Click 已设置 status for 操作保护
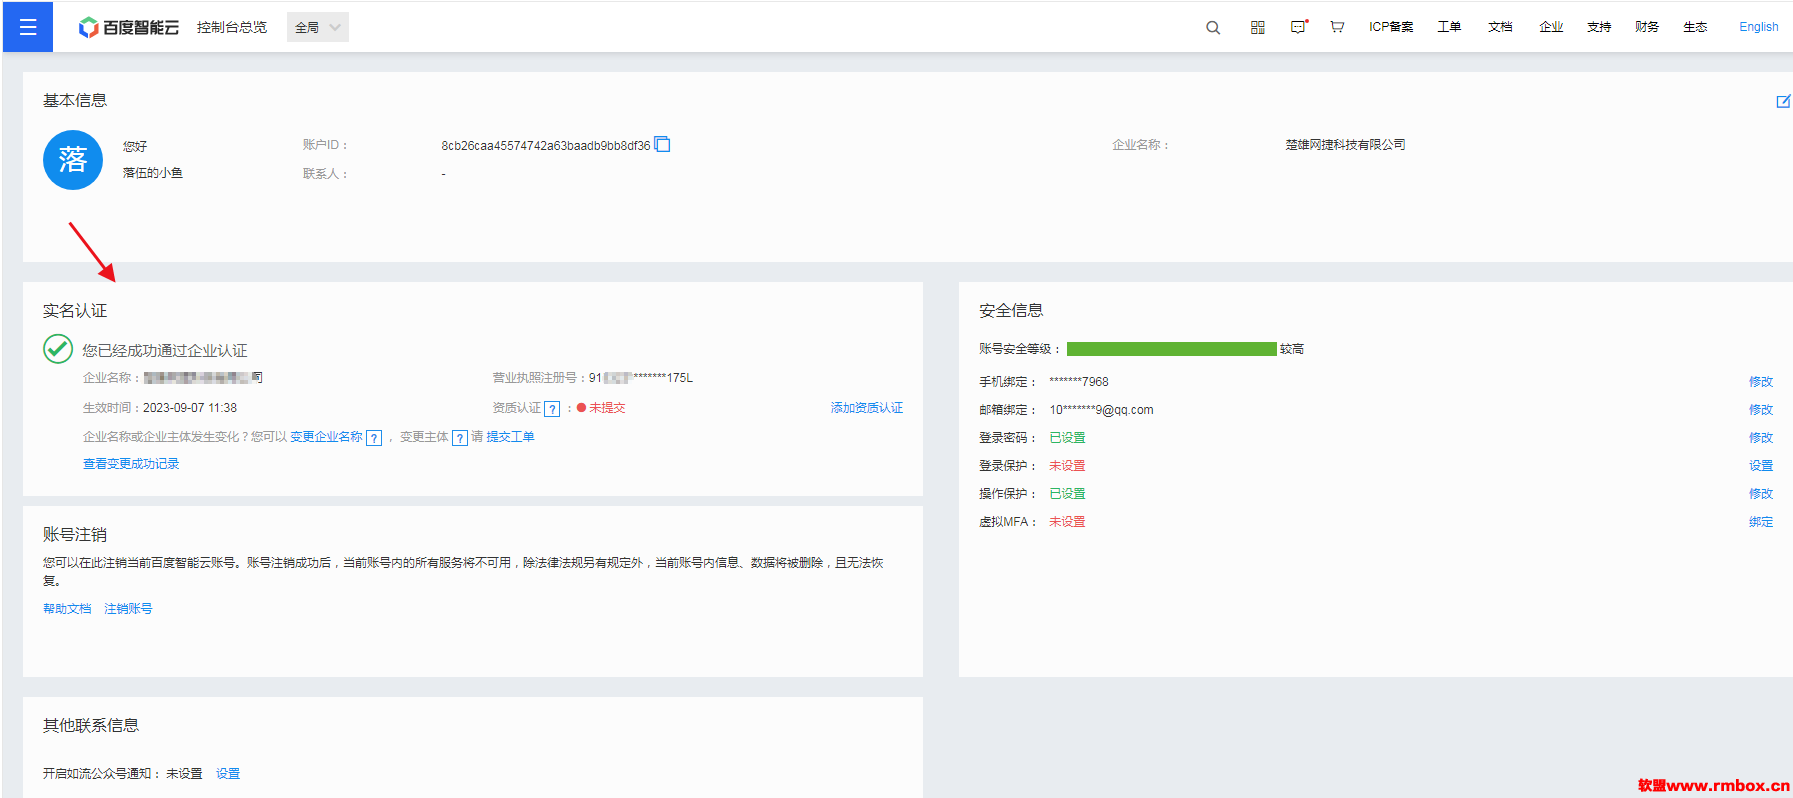 pyautogui.click(x=1067, y=494)
